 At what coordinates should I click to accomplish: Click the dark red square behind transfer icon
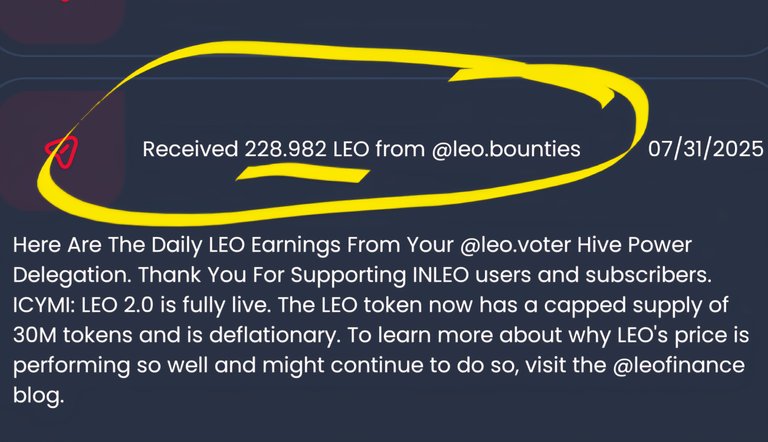click(62, 149)
